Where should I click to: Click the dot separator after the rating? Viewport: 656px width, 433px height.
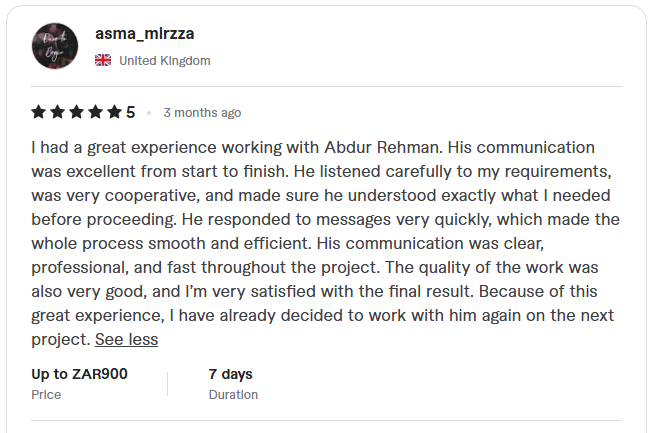[149, 113]
